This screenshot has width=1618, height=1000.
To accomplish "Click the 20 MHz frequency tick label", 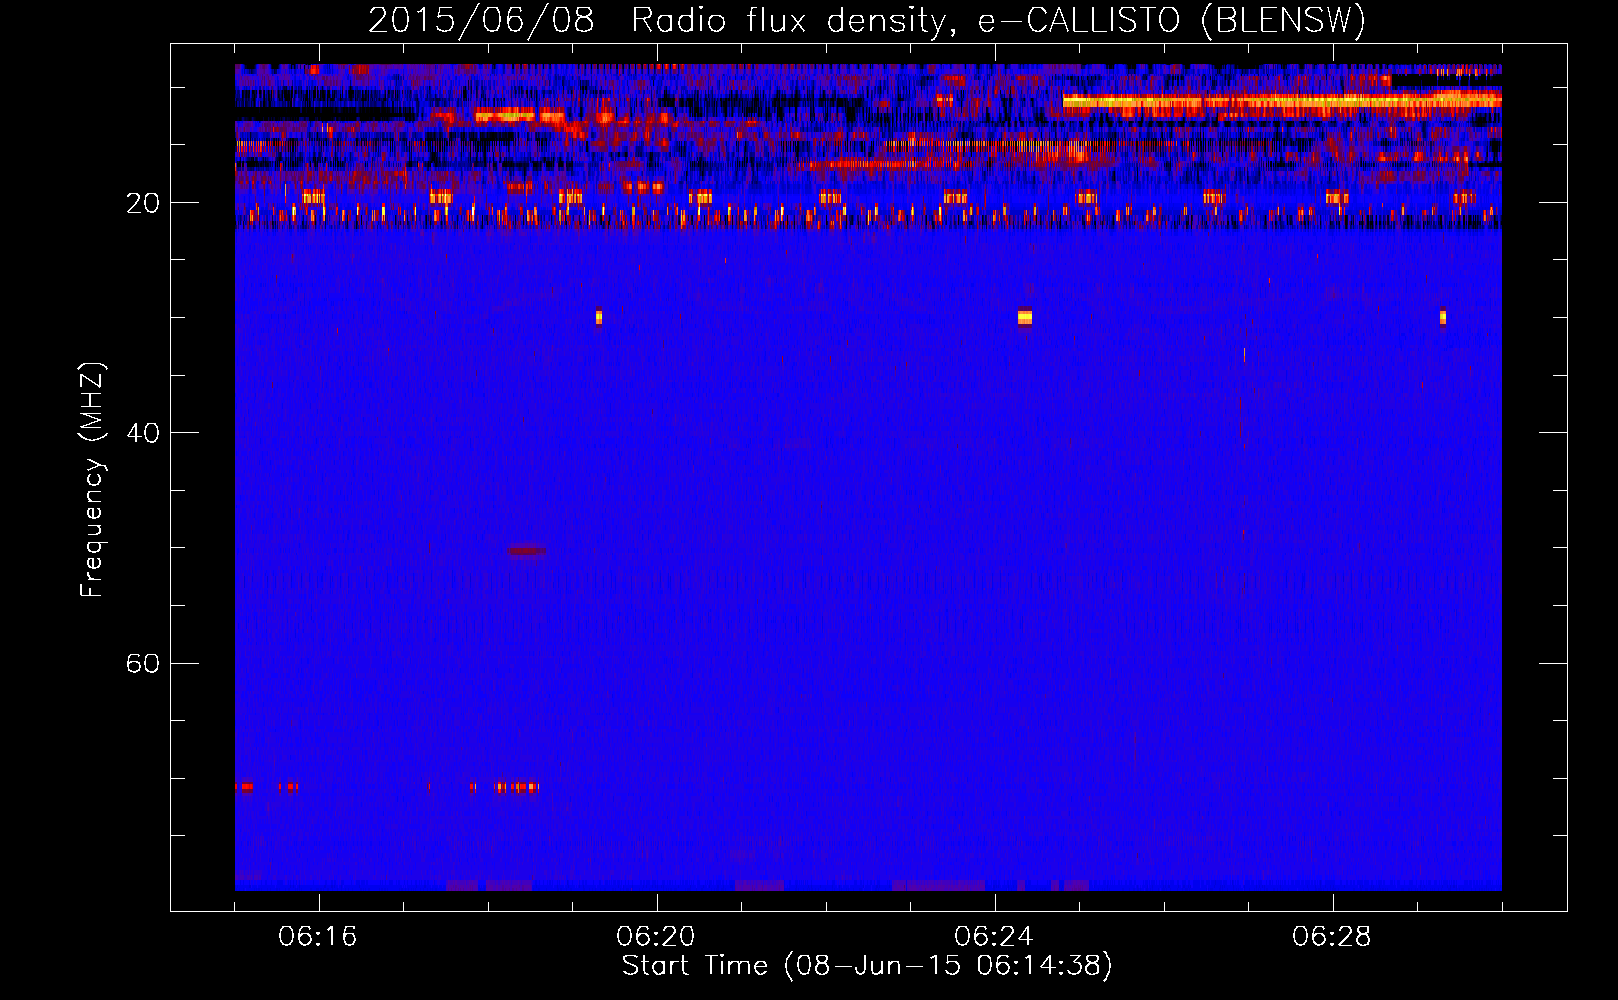I will (x=143, y=204).
